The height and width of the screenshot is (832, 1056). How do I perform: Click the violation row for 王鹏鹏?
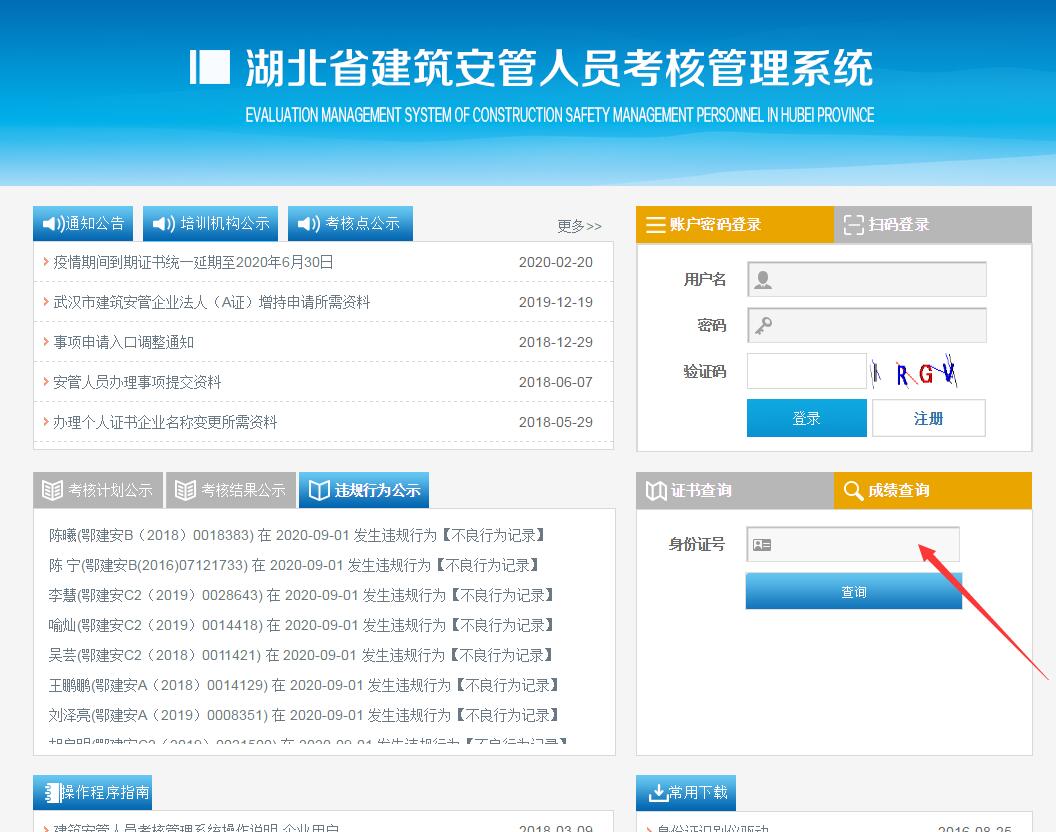pos(304,685)
